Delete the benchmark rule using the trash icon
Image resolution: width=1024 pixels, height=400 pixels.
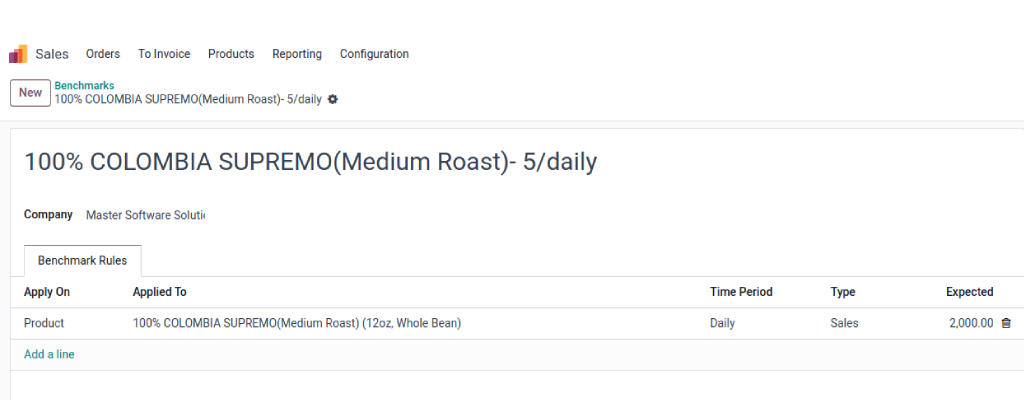pyautogui.click(x=1006, y=323)
